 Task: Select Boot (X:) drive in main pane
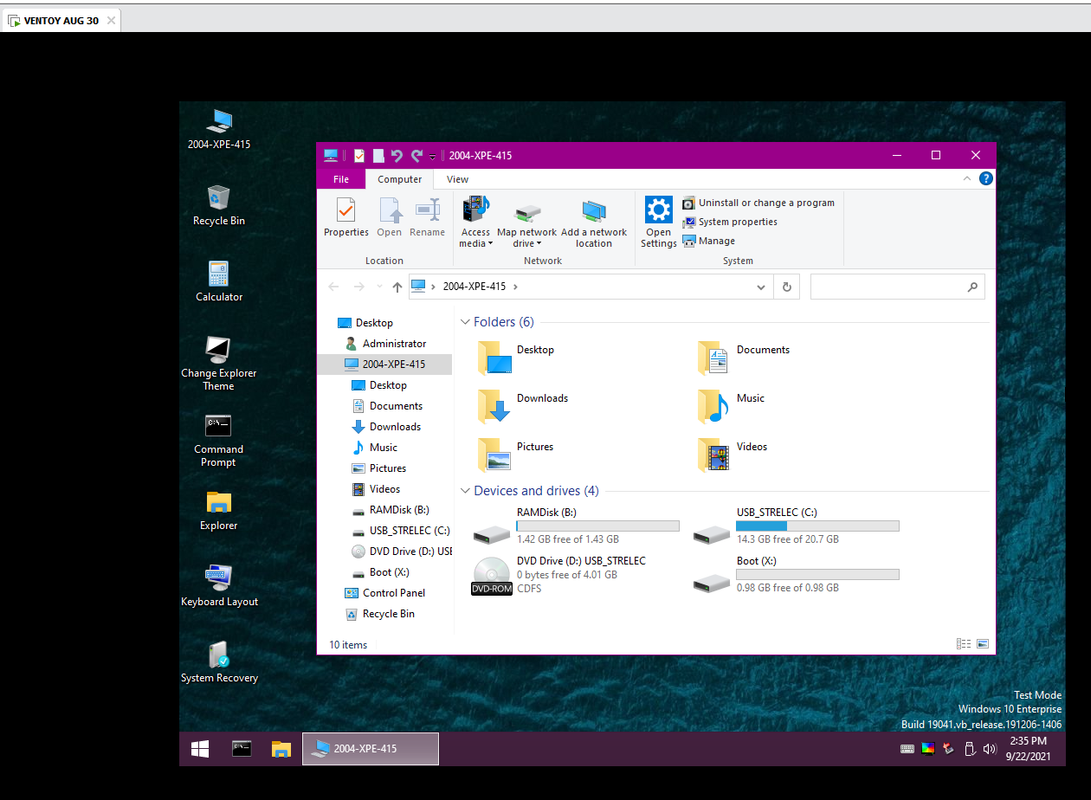coord(797,575)
